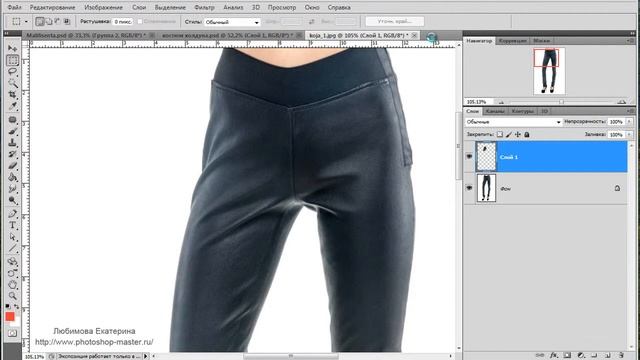This screenshot has height=360, width=640.
Task: Click the red foreground color swatch
Action: (10, 316)
